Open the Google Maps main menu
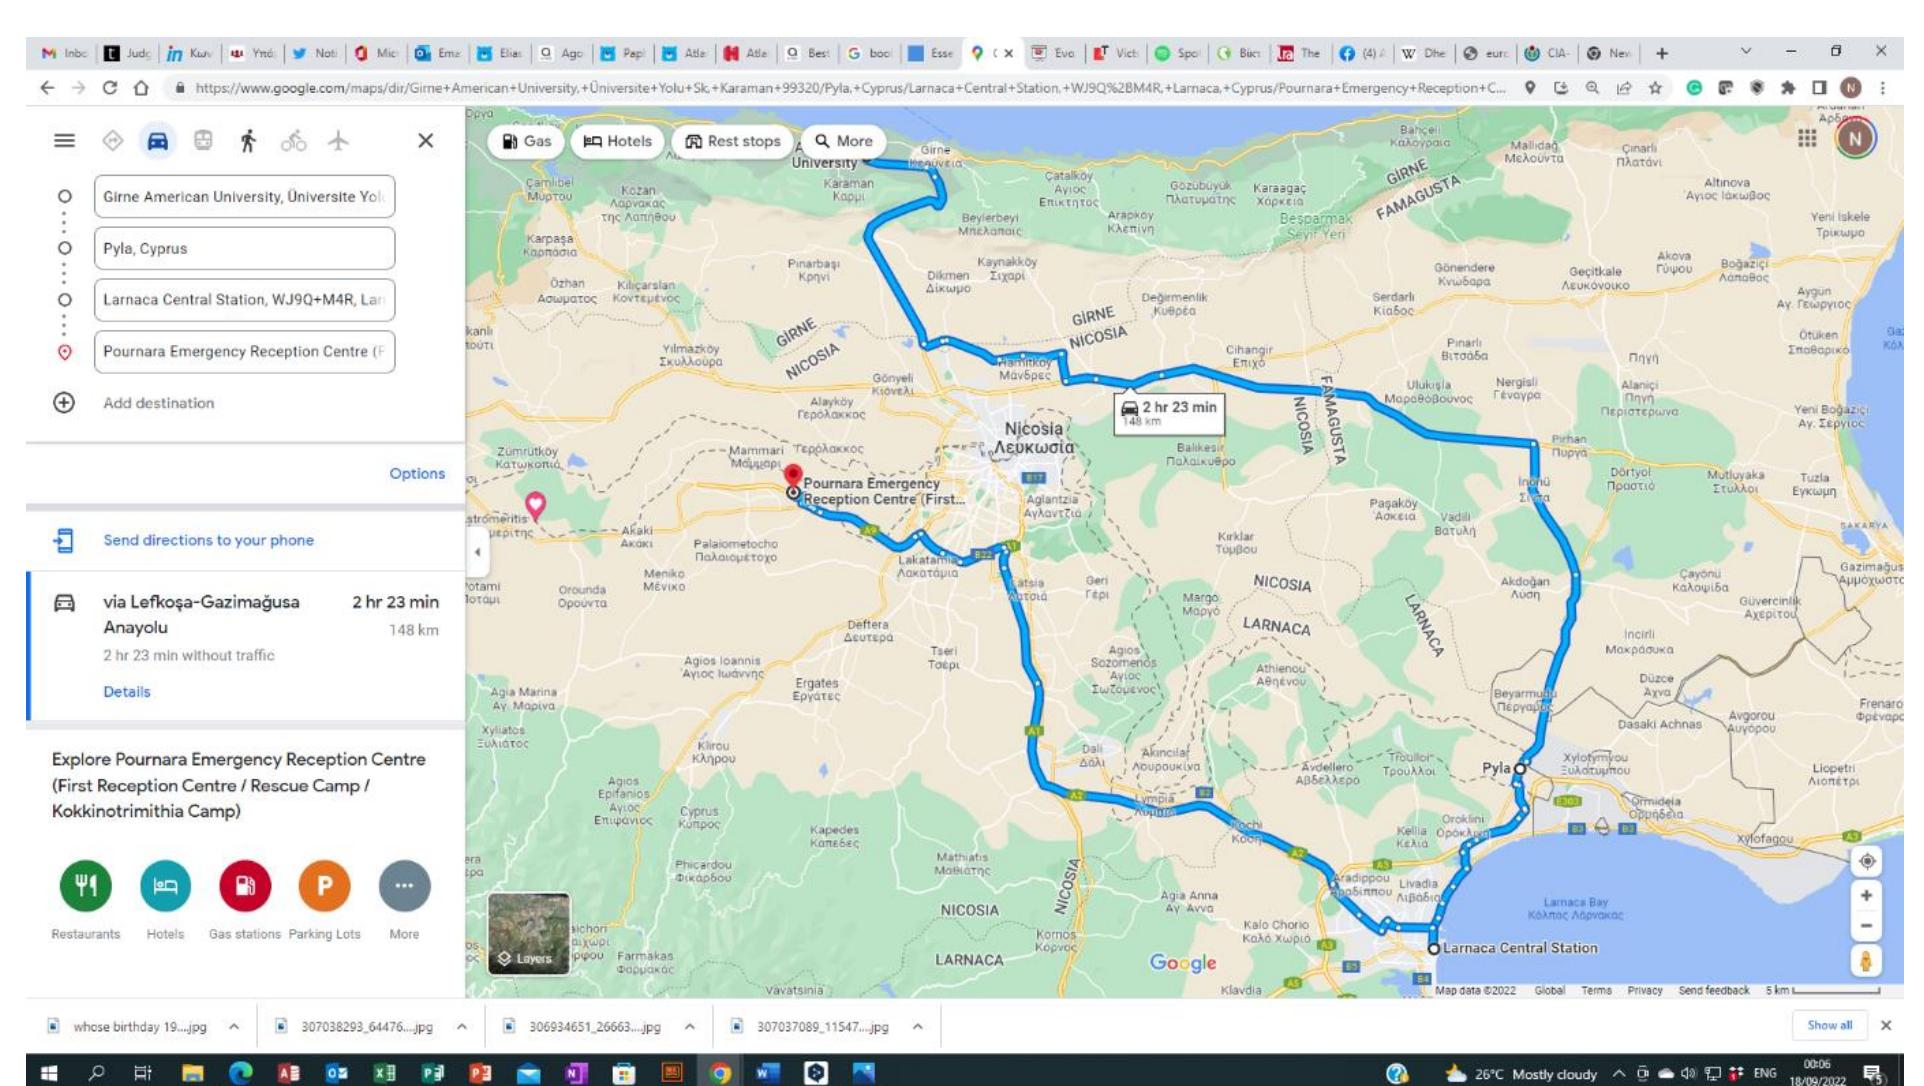Screen dimensions: 1924x1086 pos(66,142)
